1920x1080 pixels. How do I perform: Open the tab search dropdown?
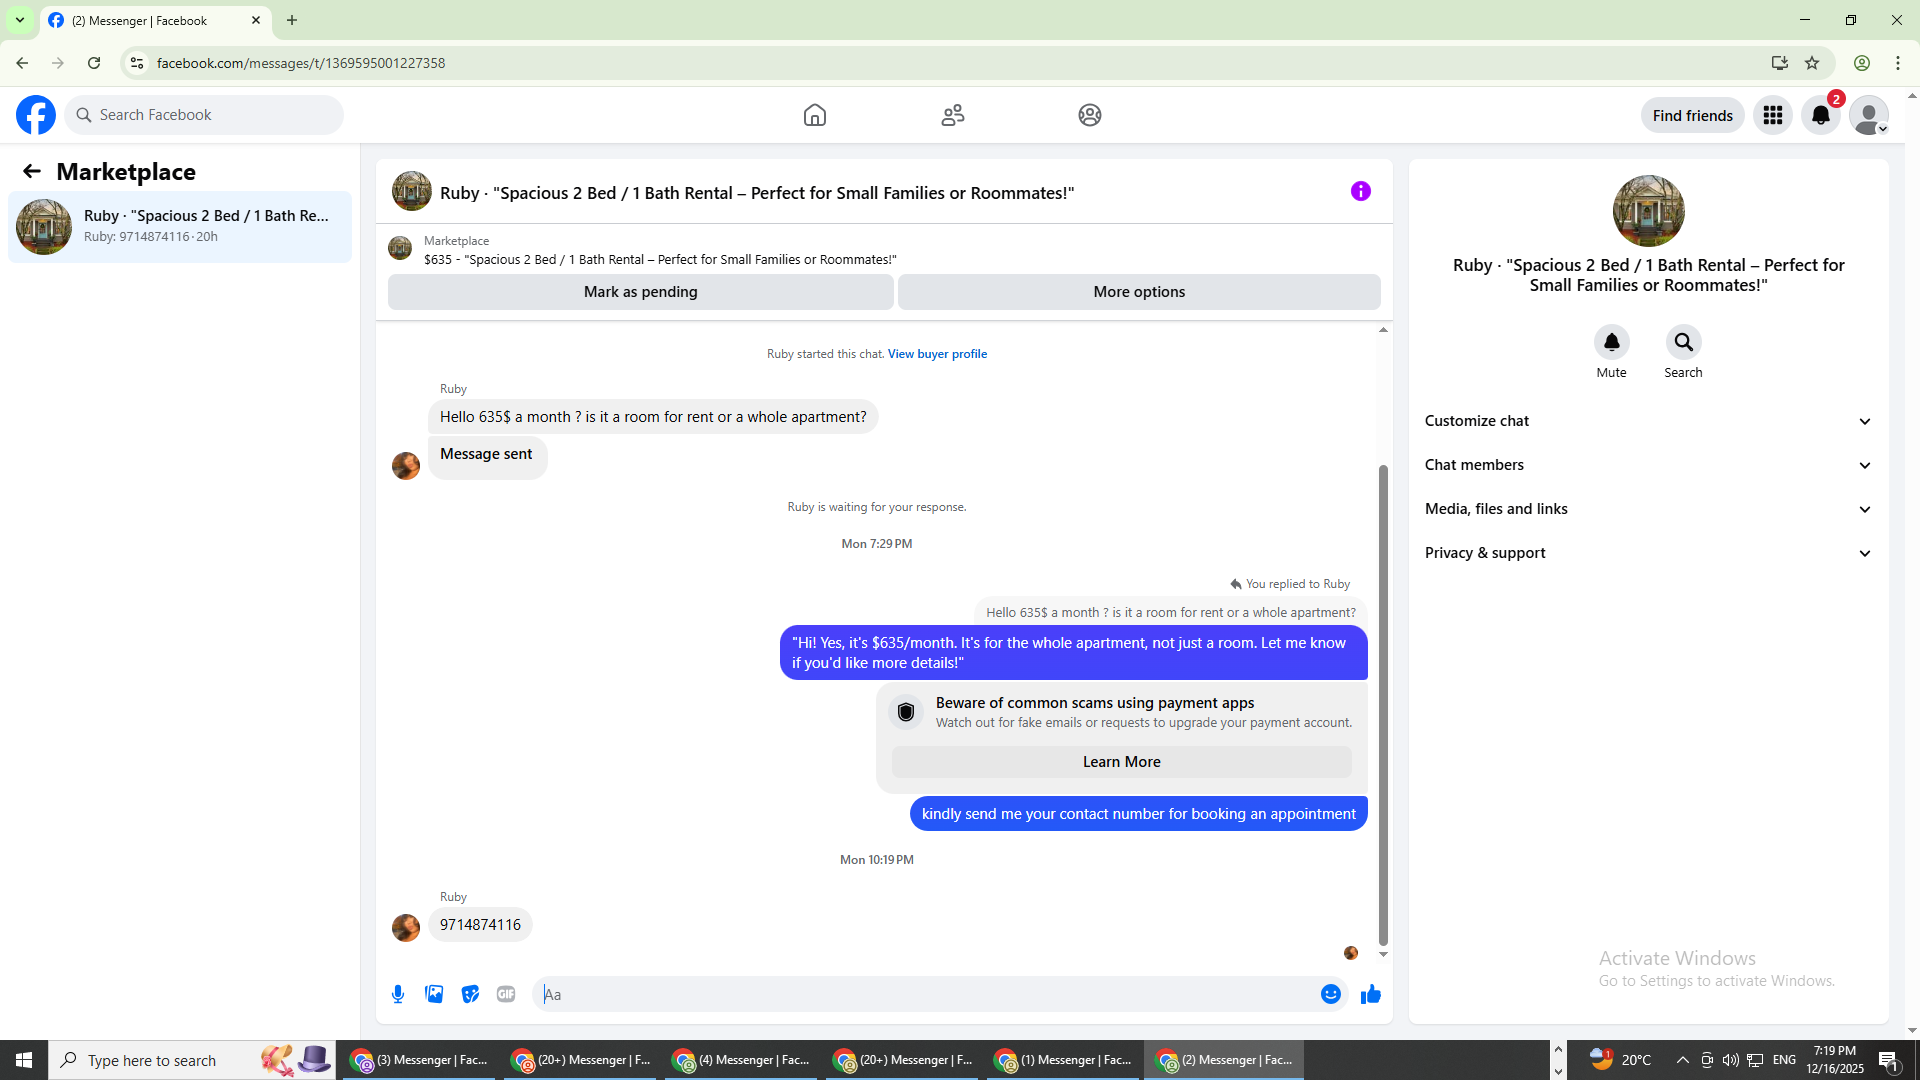pyautogui.click(x=20, y=20)
